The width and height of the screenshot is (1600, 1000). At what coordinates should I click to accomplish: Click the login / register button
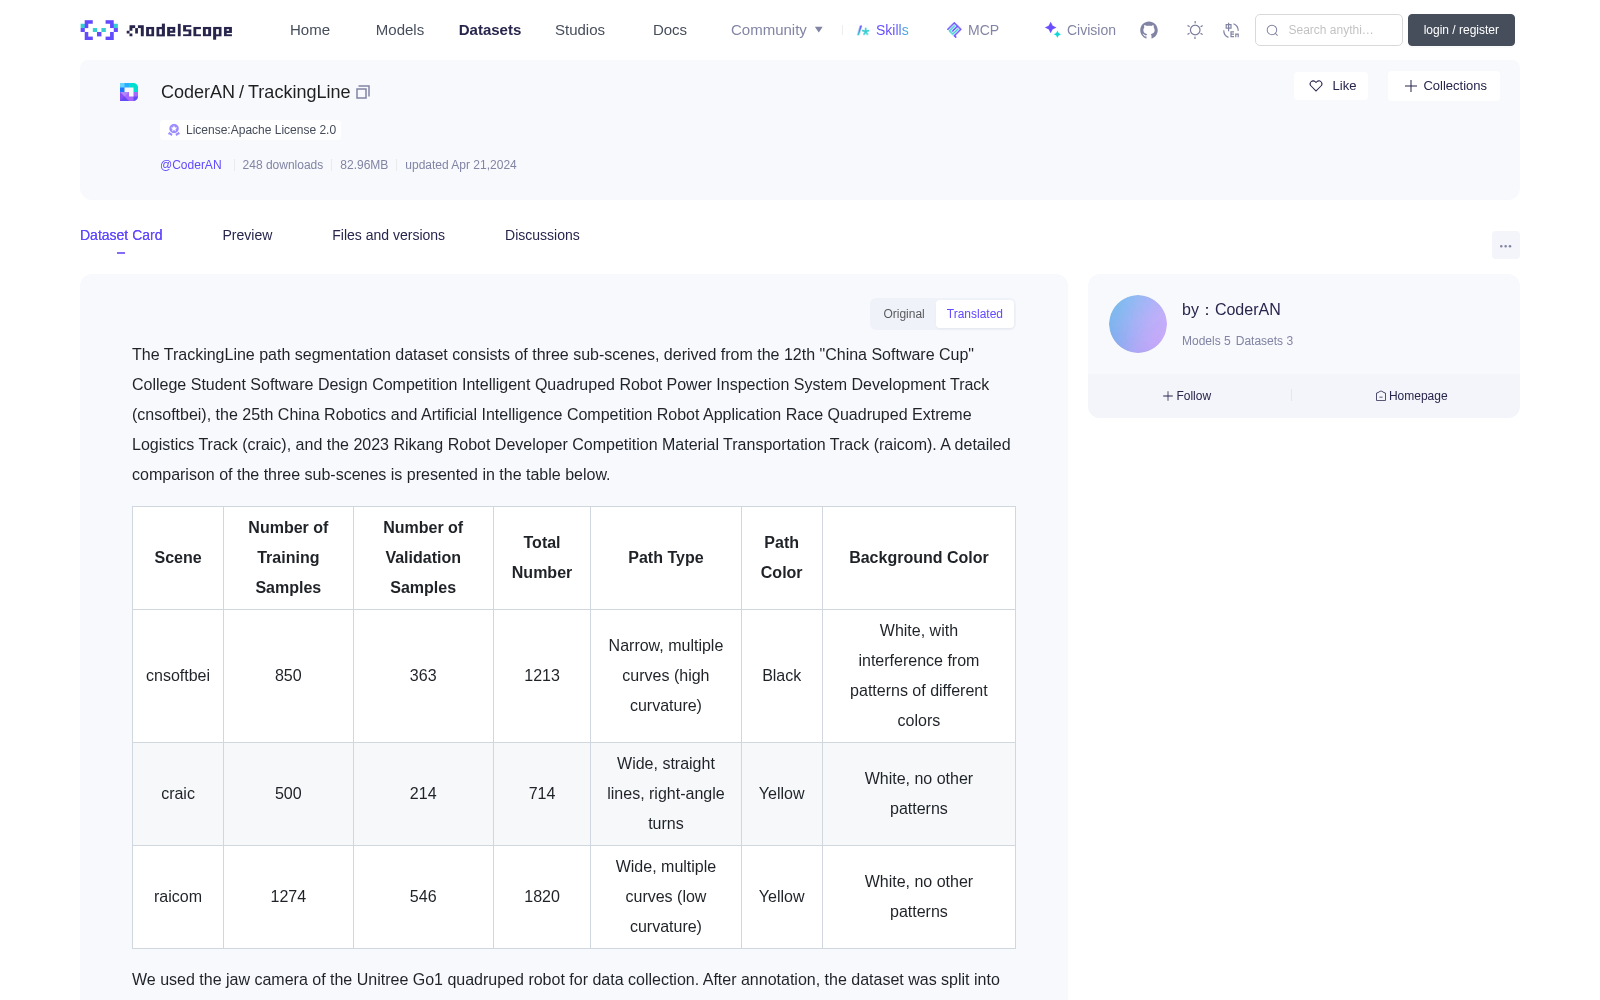1461,30
